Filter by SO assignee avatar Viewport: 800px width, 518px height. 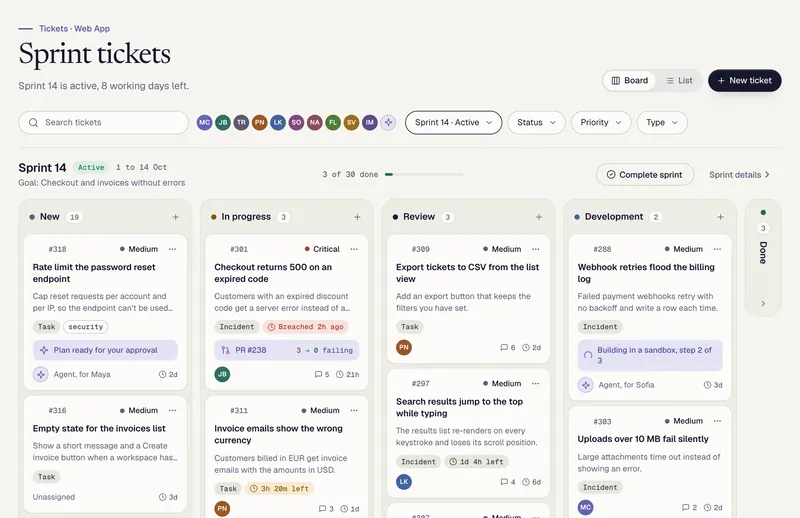point(296,122)
